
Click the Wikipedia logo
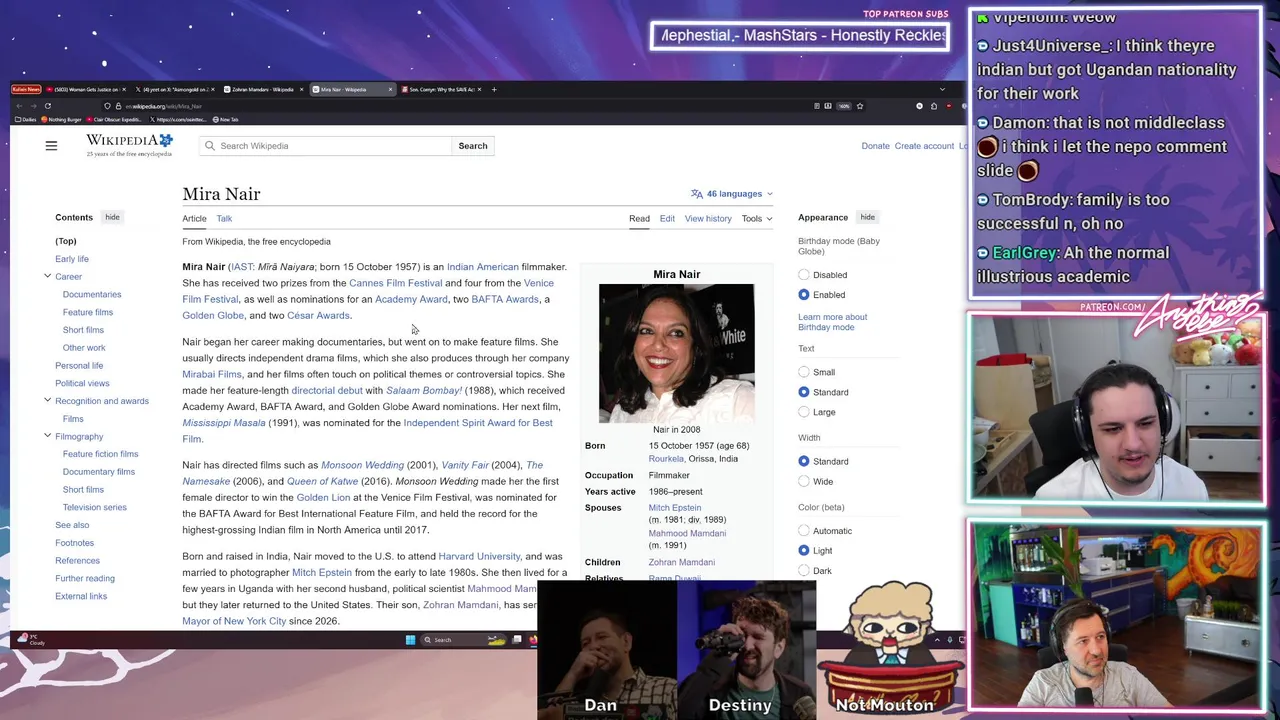point(129,145)
